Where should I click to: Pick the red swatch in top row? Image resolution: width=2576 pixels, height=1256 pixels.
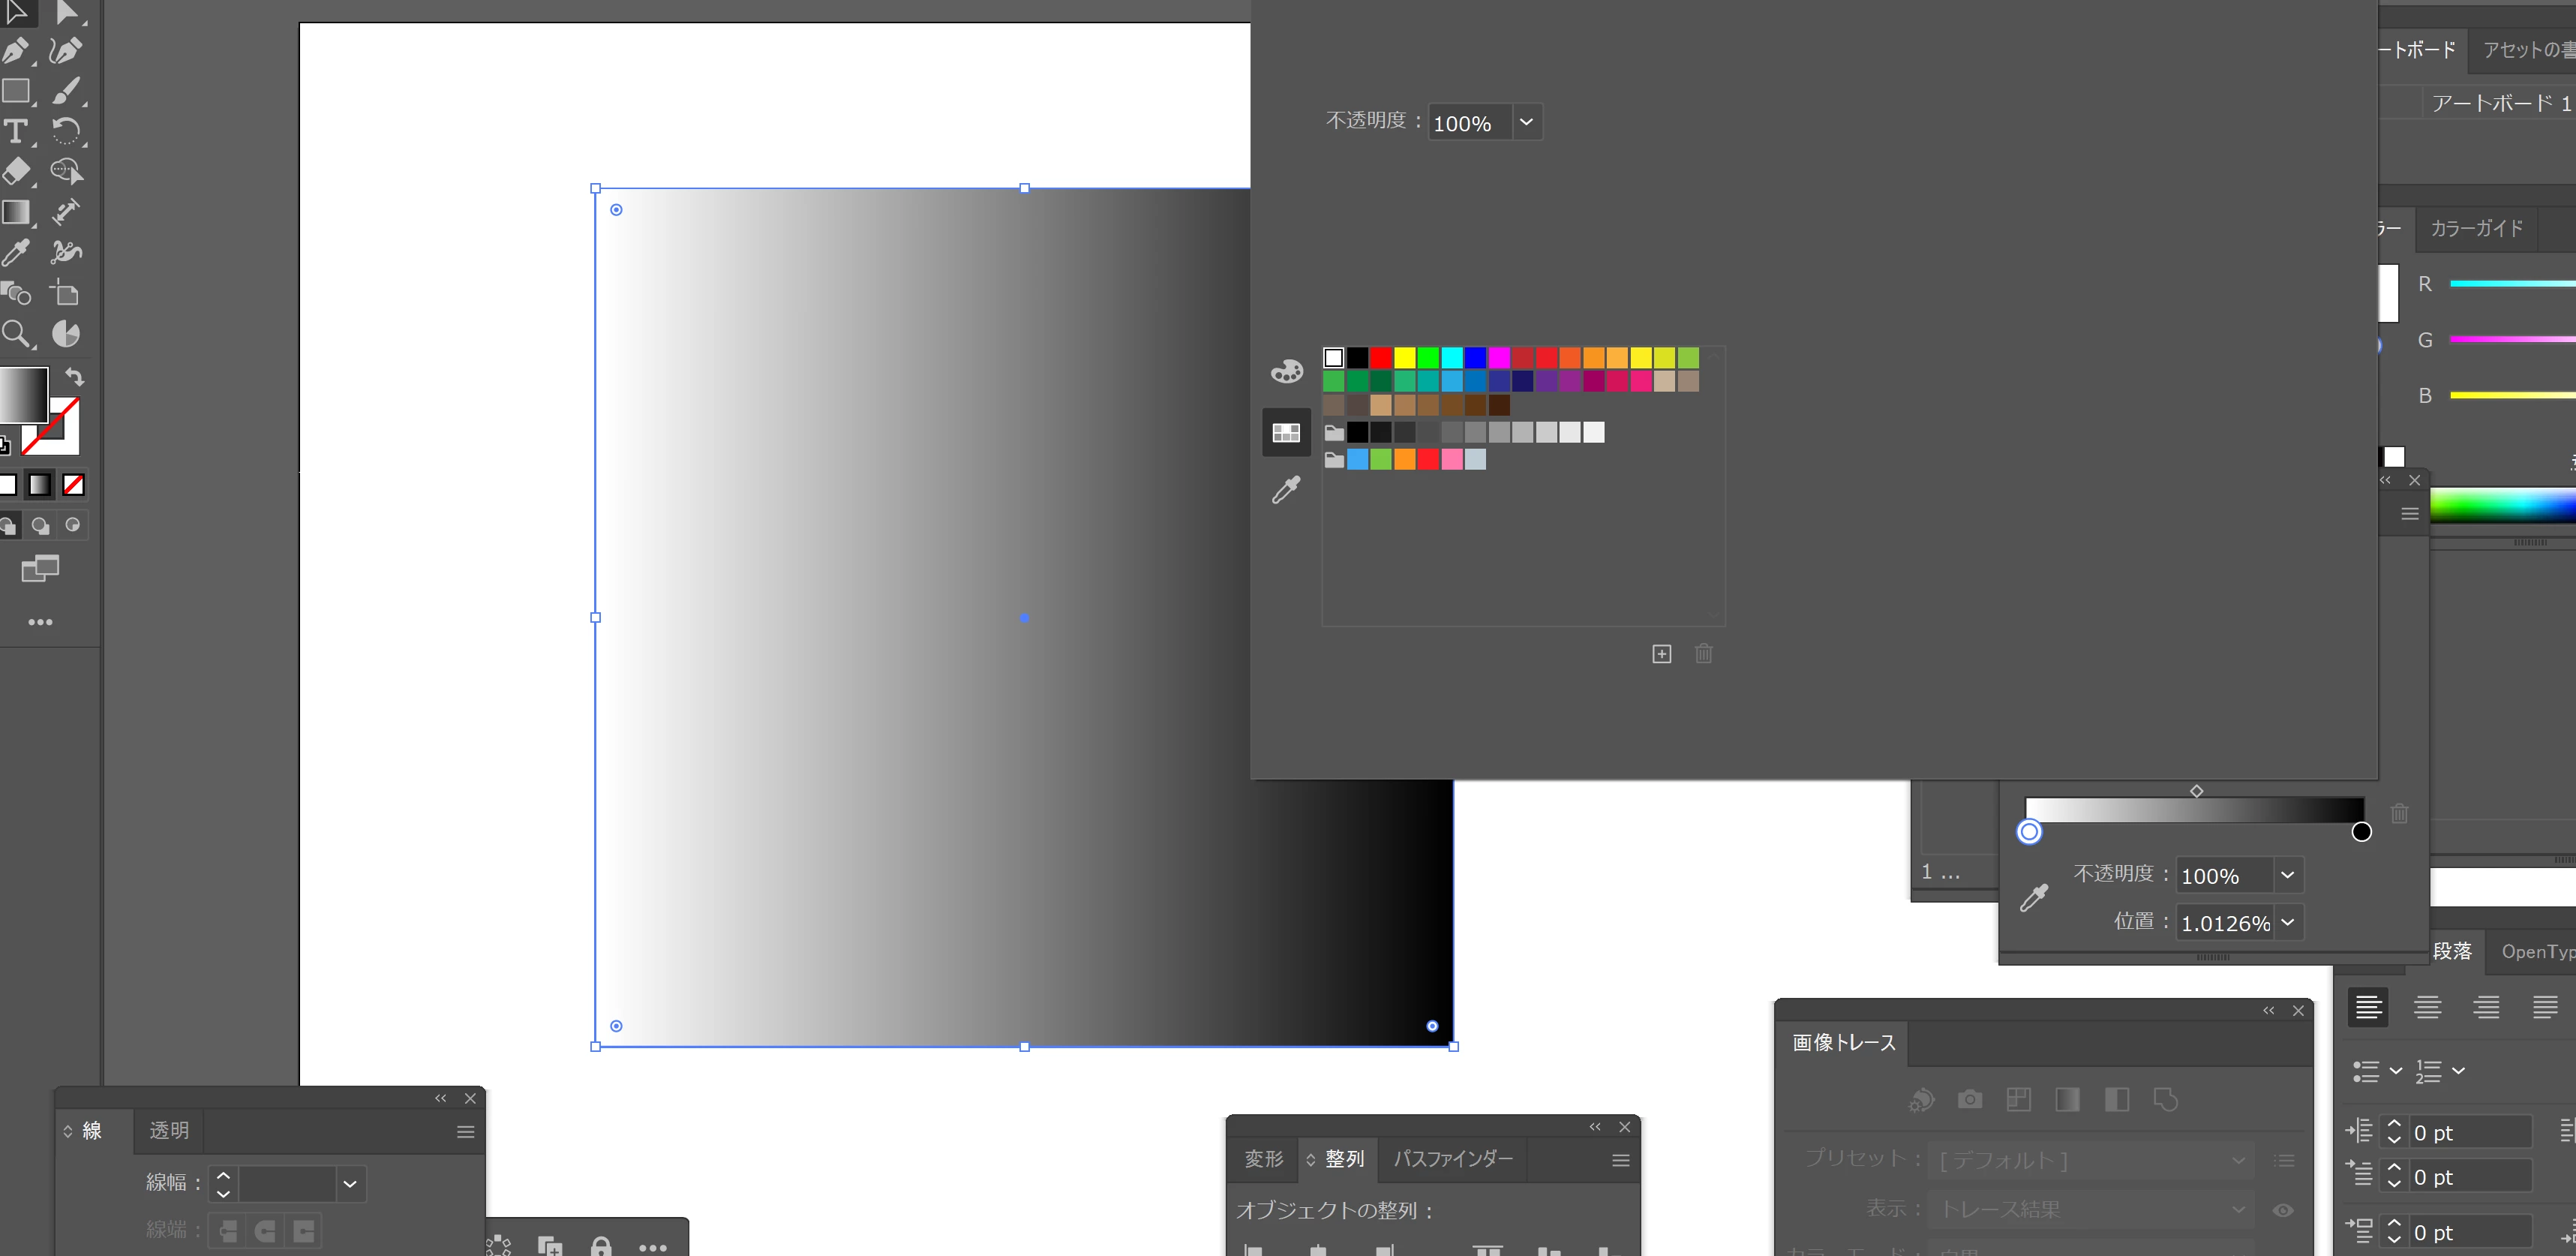tap(1381, 358)
